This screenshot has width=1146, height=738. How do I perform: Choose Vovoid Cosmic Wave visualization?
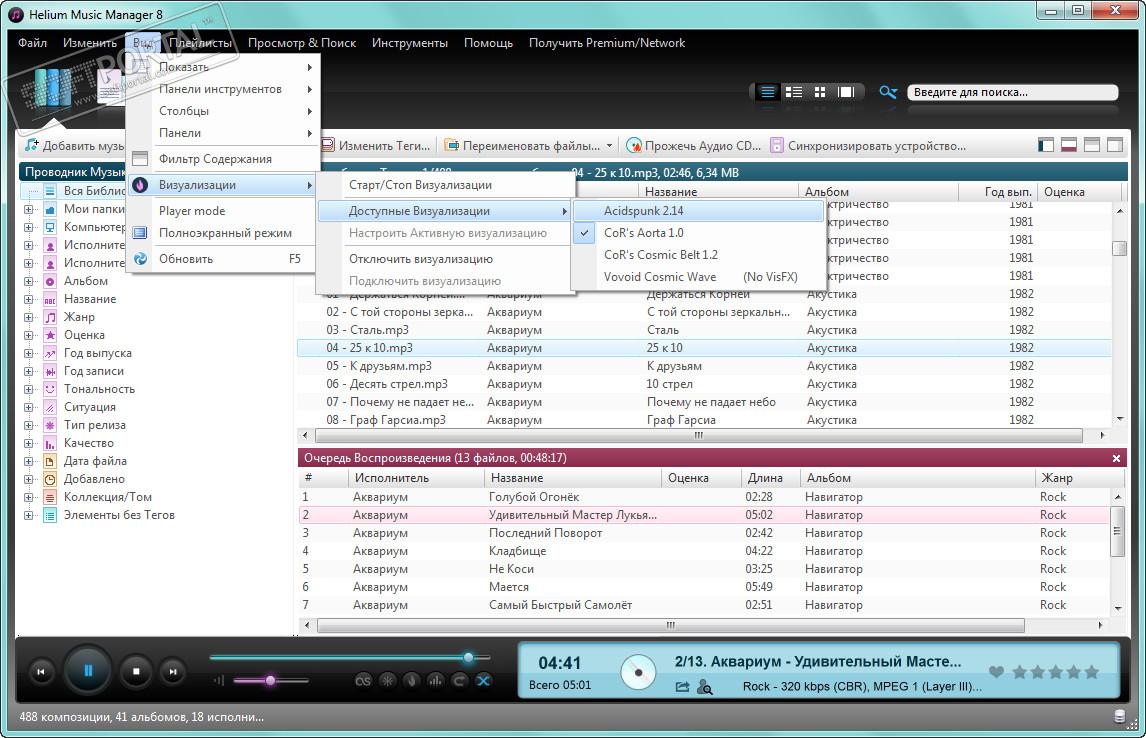[699, 276]
